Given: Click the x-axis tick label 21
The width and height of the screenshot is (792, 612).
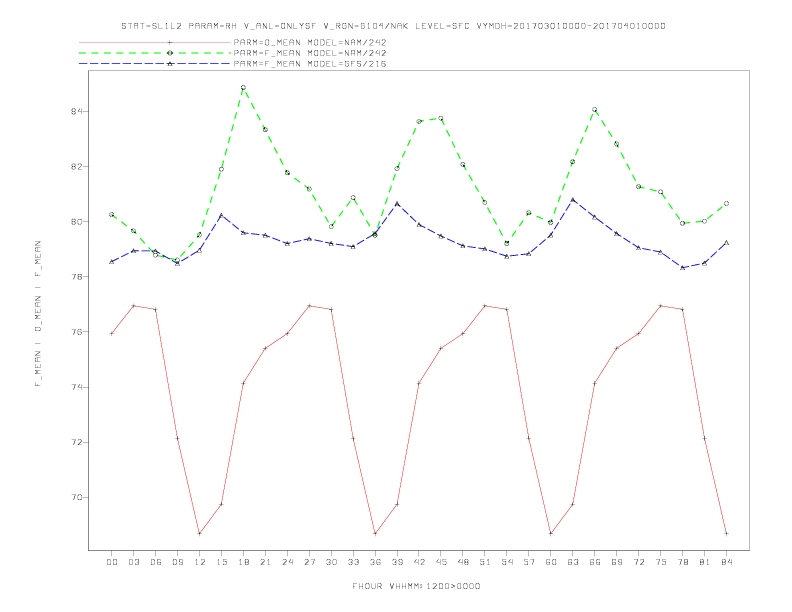Looking at the screenshot, I should [x=265, y=562].
